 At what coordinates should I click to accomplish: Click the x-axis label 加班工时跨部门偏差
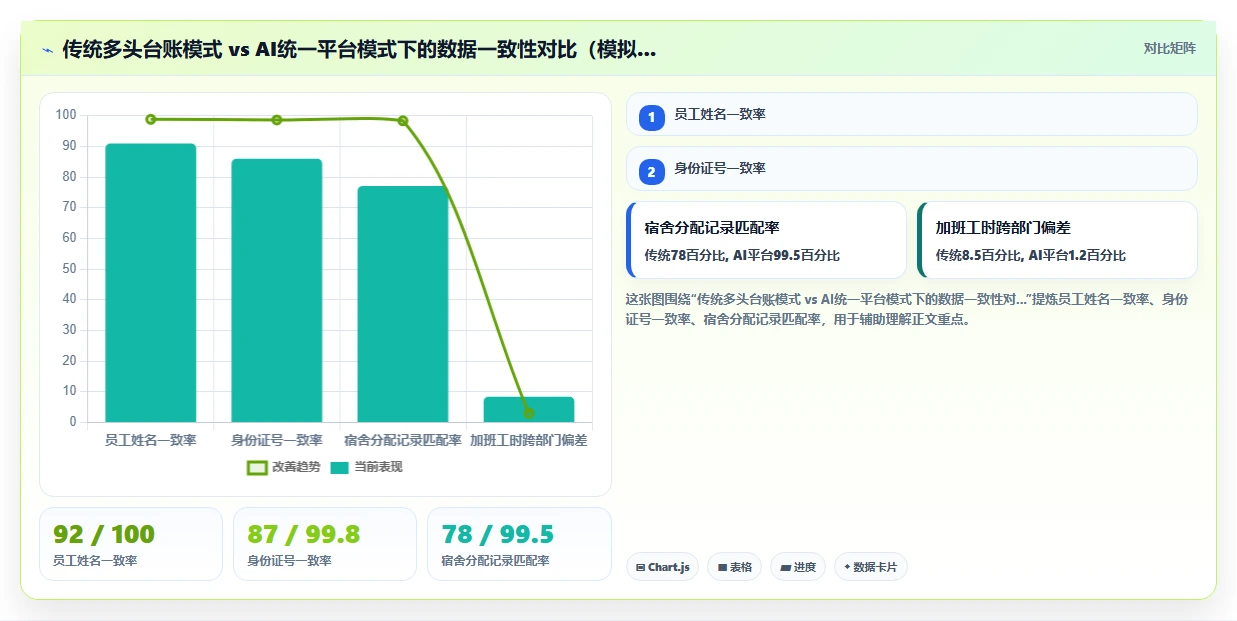tap(529, 440)
